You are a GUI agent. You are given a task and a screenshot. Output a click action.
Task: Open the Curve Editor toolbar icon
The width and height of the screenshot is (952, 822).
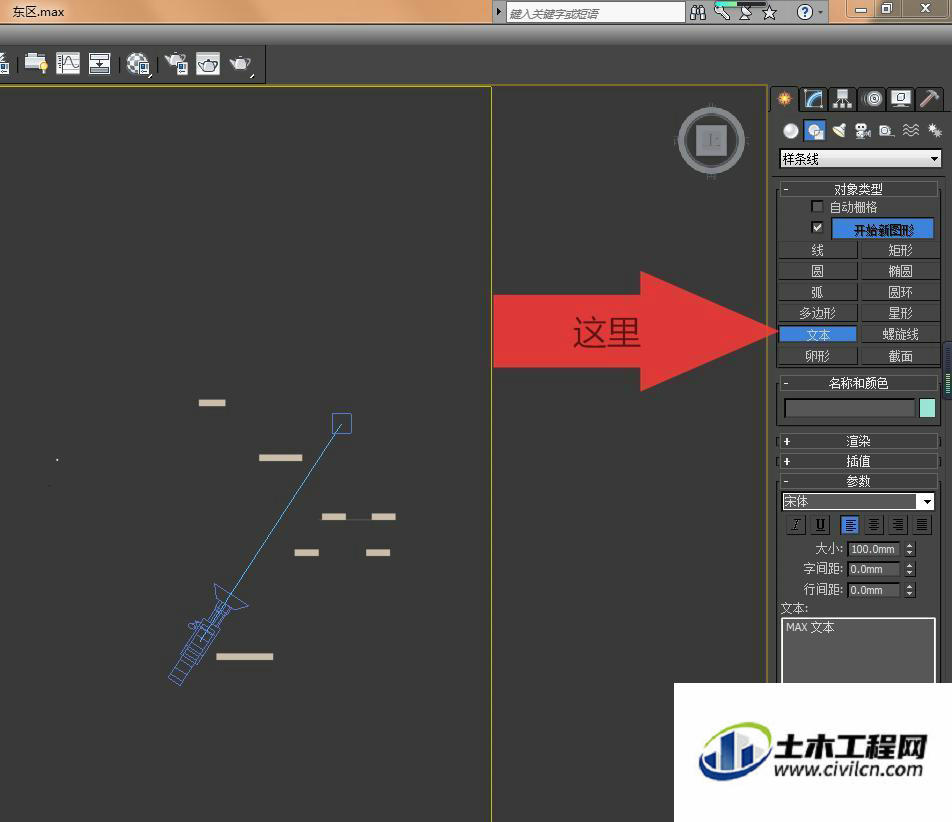point(68,63)
